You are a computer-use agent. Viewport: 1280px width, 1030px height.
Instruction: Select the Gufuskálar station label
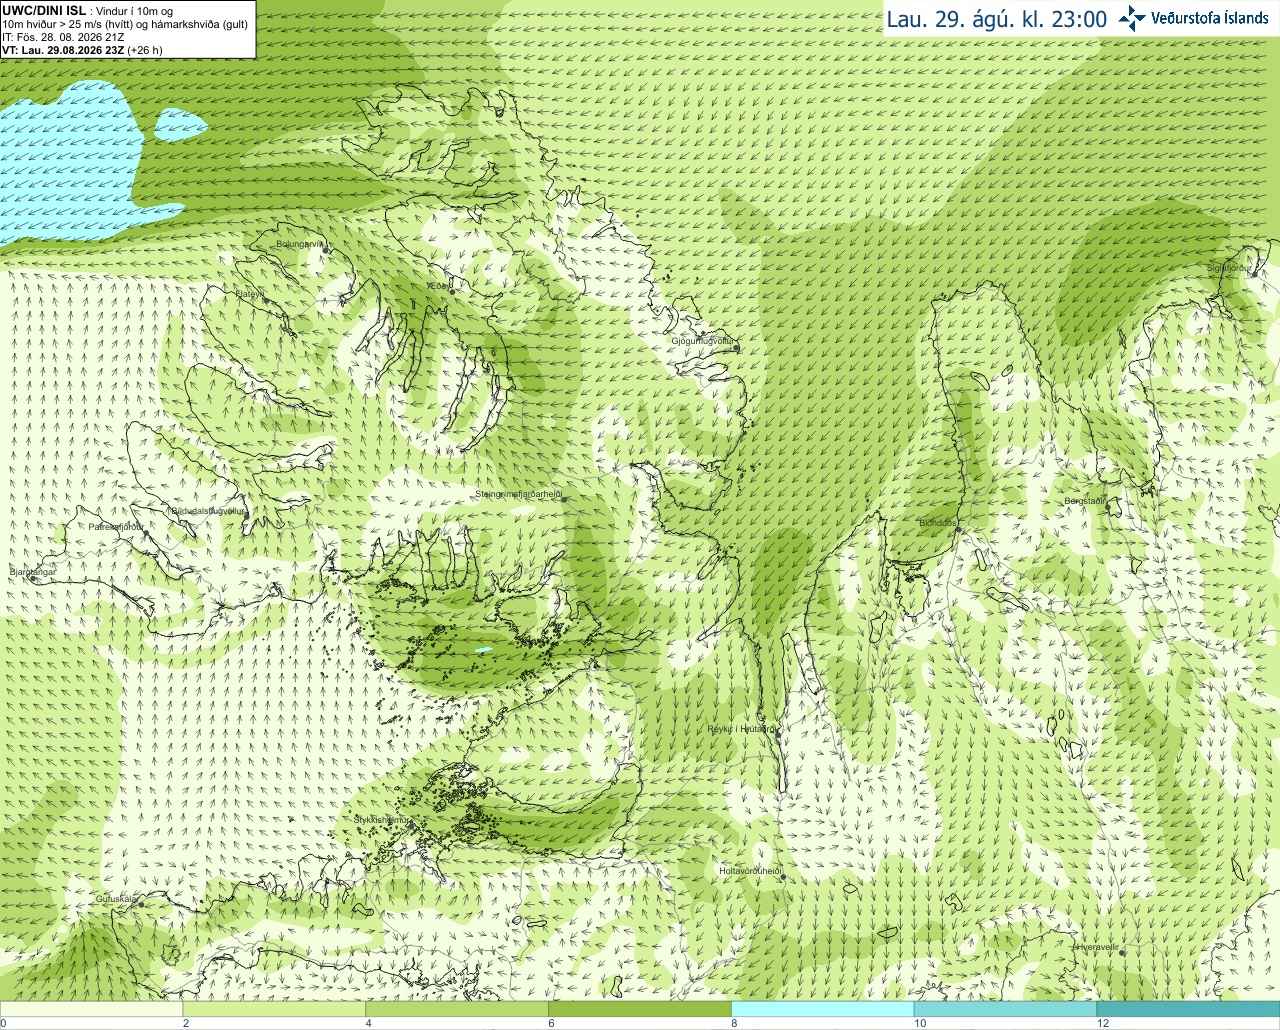(116, 899)
